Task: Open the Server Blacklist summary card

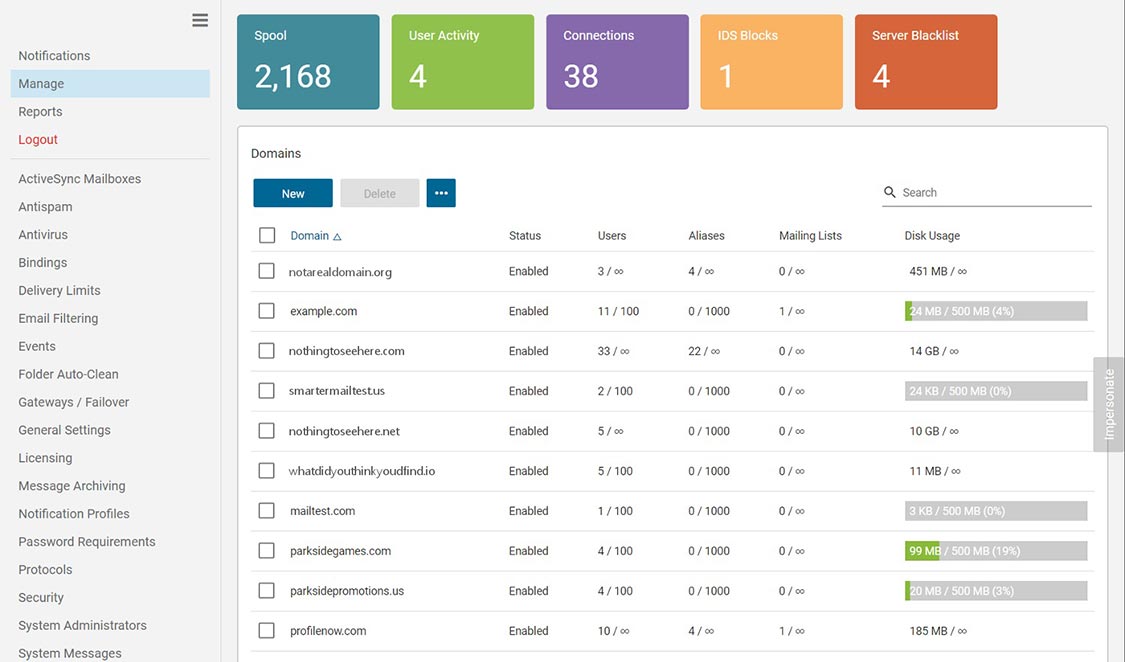Action: point(926,62)
